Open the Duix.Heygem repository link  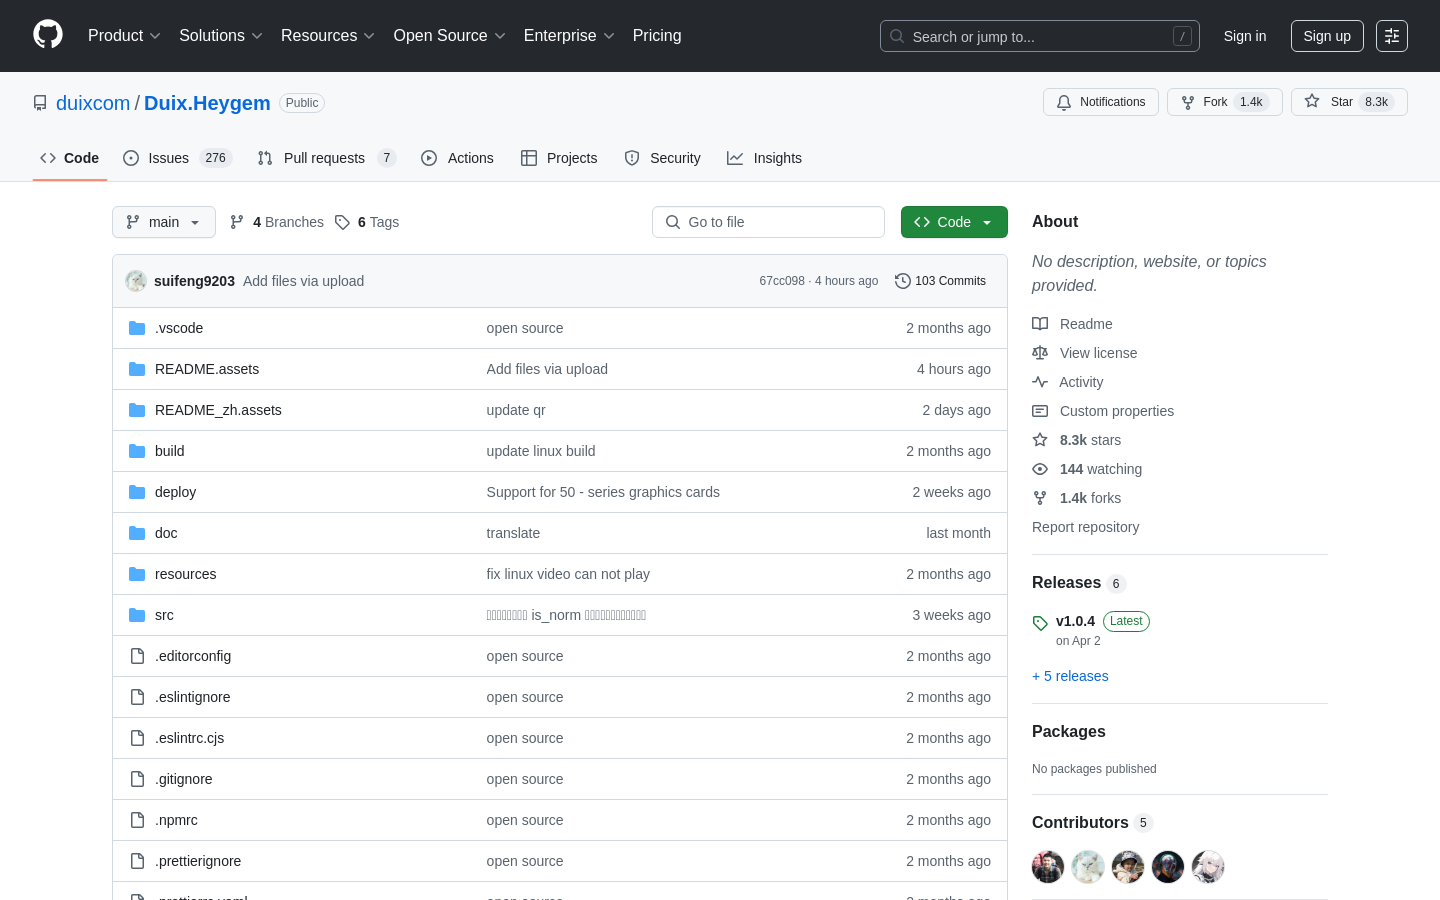tap(207, 103)
